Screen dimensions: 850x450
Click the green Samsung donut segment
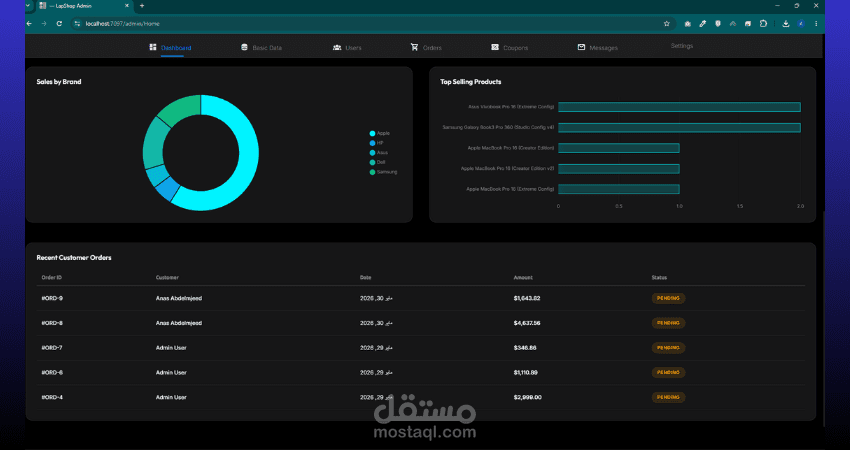click(183, 110)
